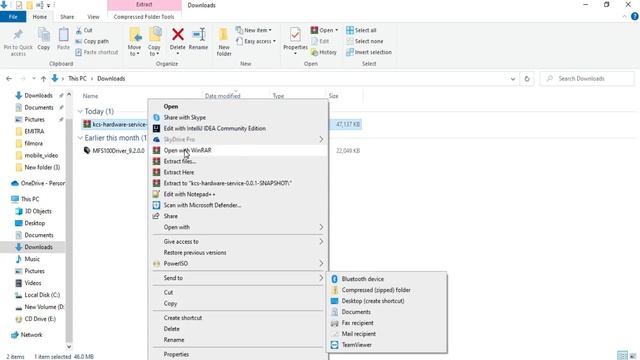
Task: Click the Search Downloads field
Action: (587, 78)
